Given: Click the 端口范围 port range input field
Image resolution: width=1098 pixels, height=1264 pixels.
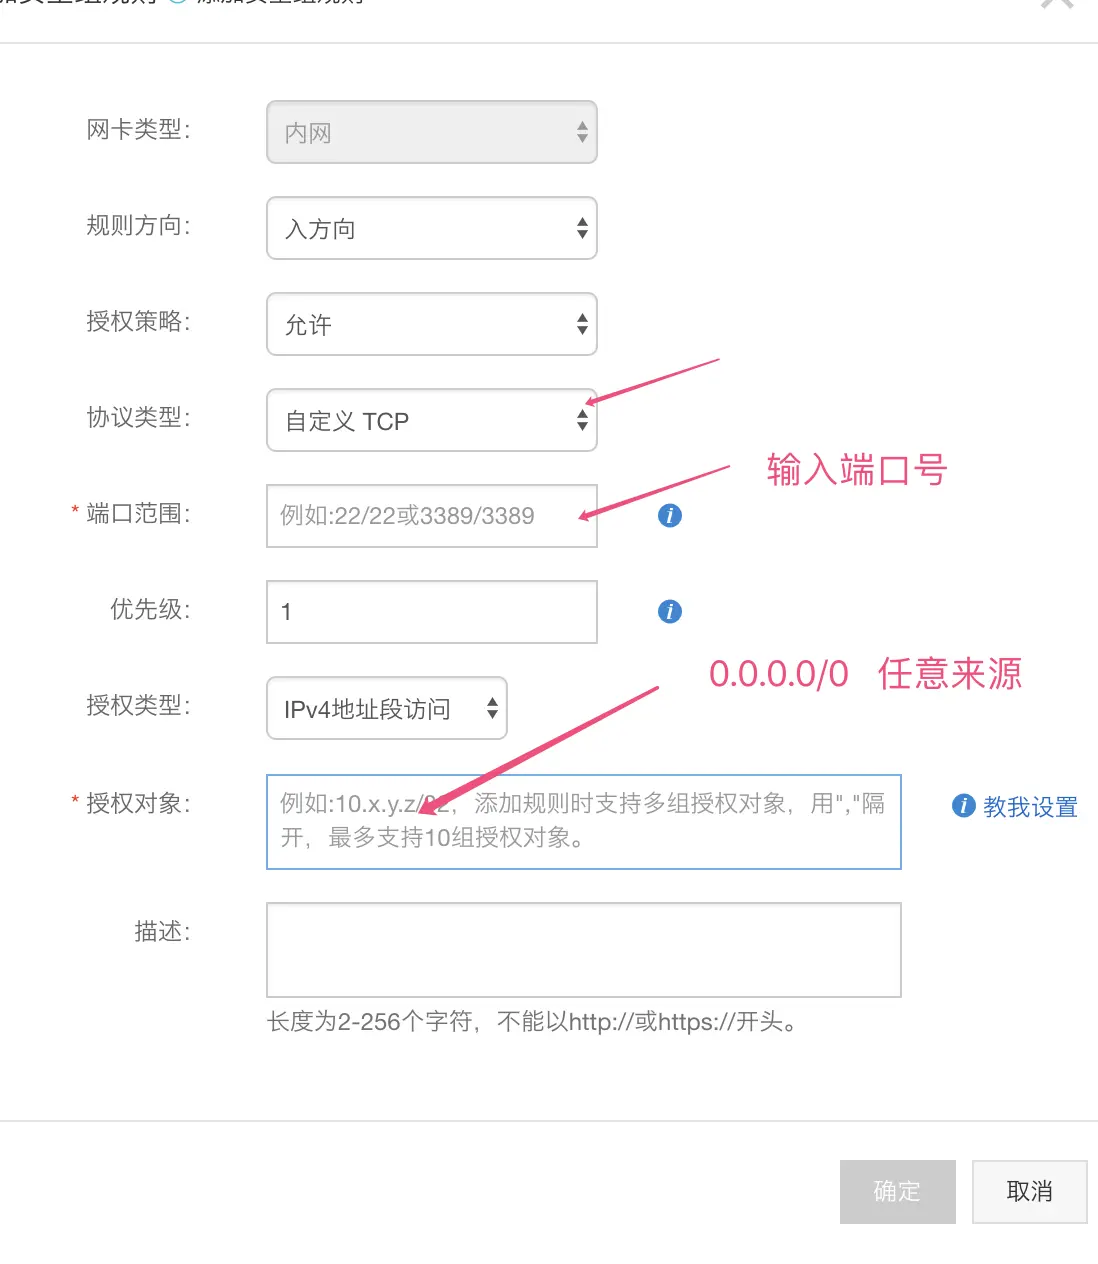Looking at the screenshot, I should click(x=432, y=516).
